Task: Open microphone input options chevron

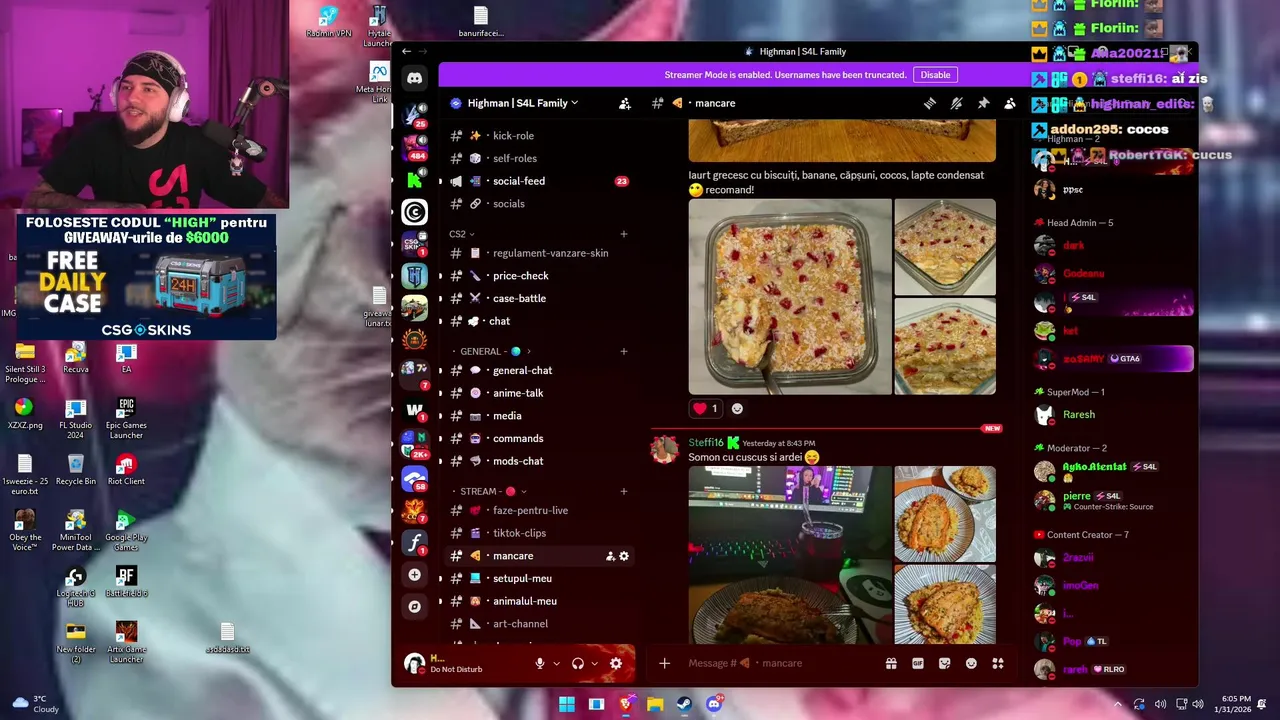Action: [557, 663]
